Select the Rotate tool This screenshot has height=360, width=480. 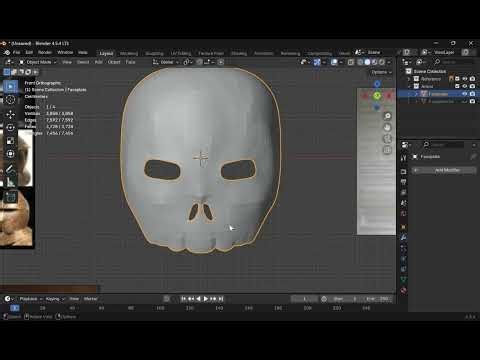pos(10,128)
